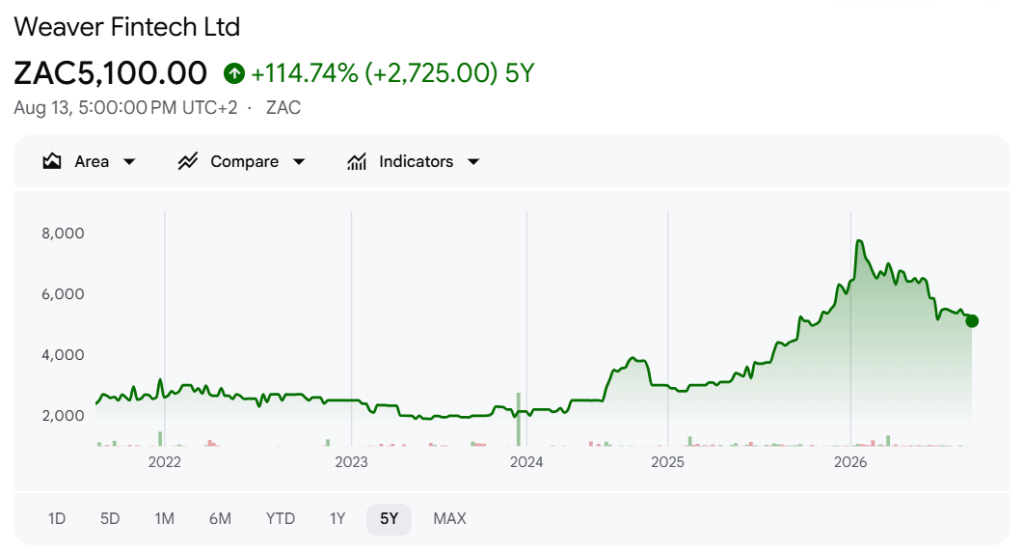Click the Compare trend lines icon
1024x551 pixels.
(187, 161)
